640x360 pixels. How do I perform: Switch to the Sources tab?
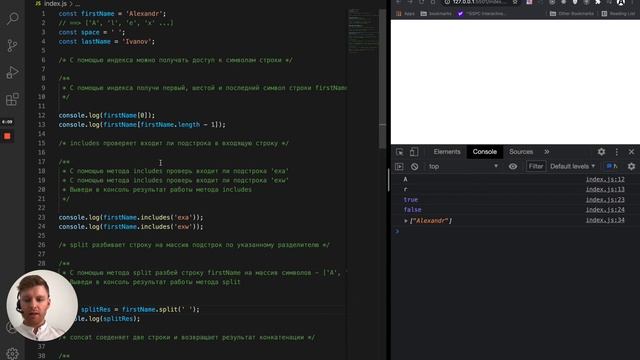pos(521,152)
